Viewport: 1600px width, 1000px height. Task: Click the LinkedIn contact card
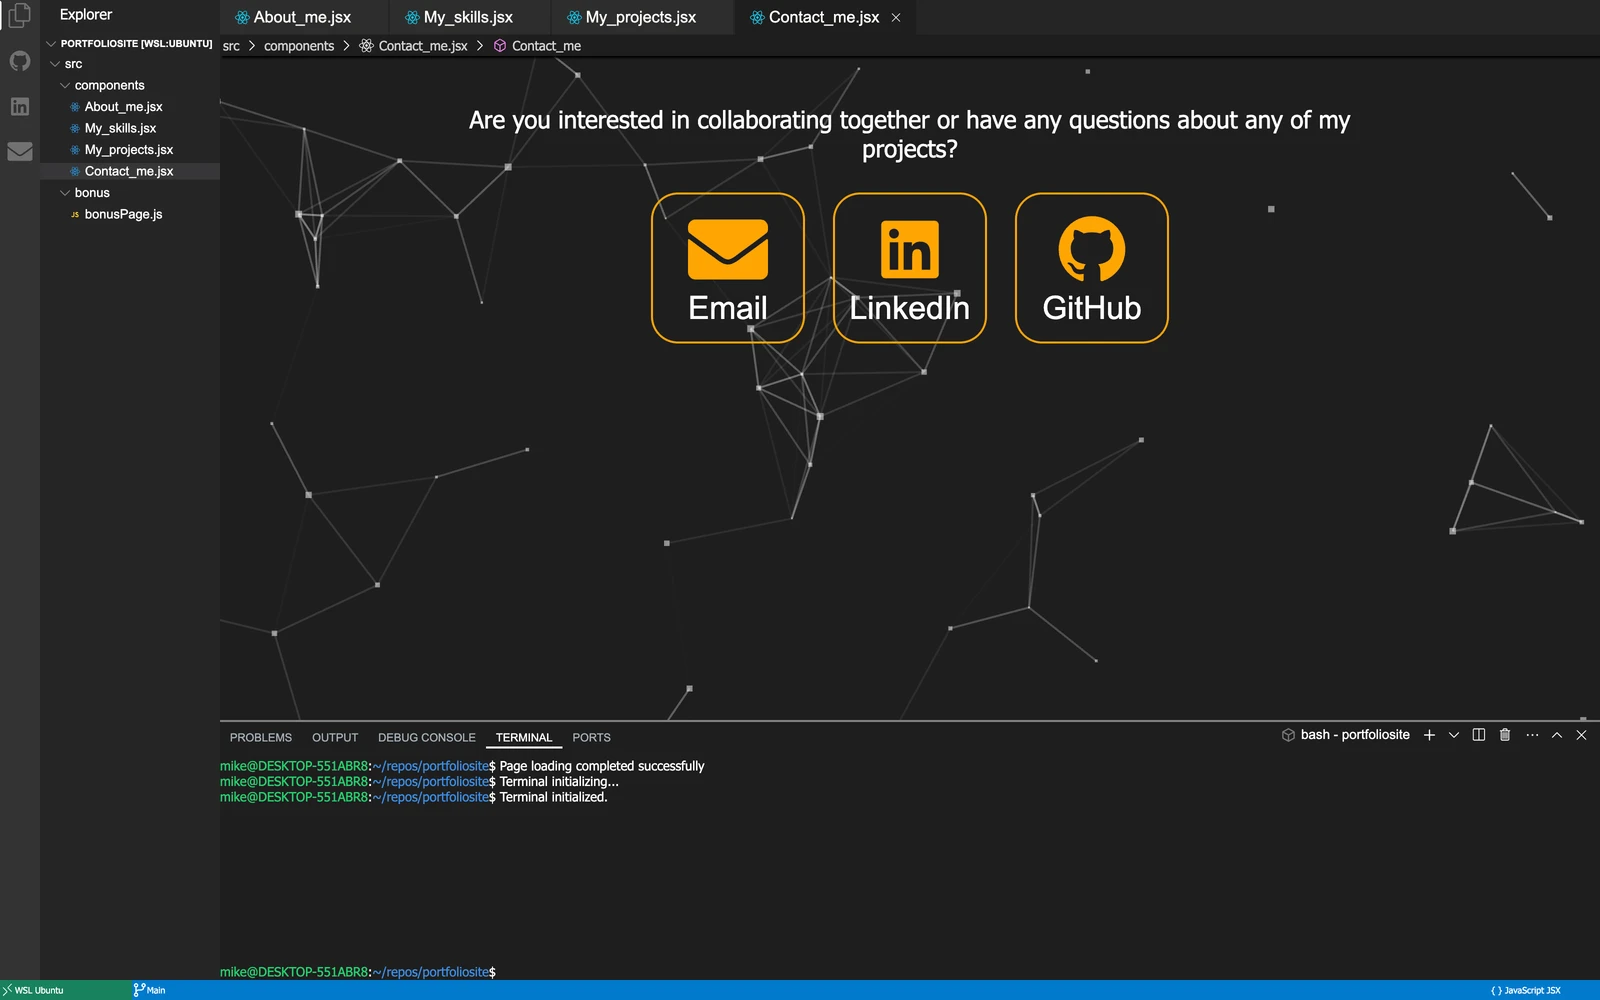[910, 268]
